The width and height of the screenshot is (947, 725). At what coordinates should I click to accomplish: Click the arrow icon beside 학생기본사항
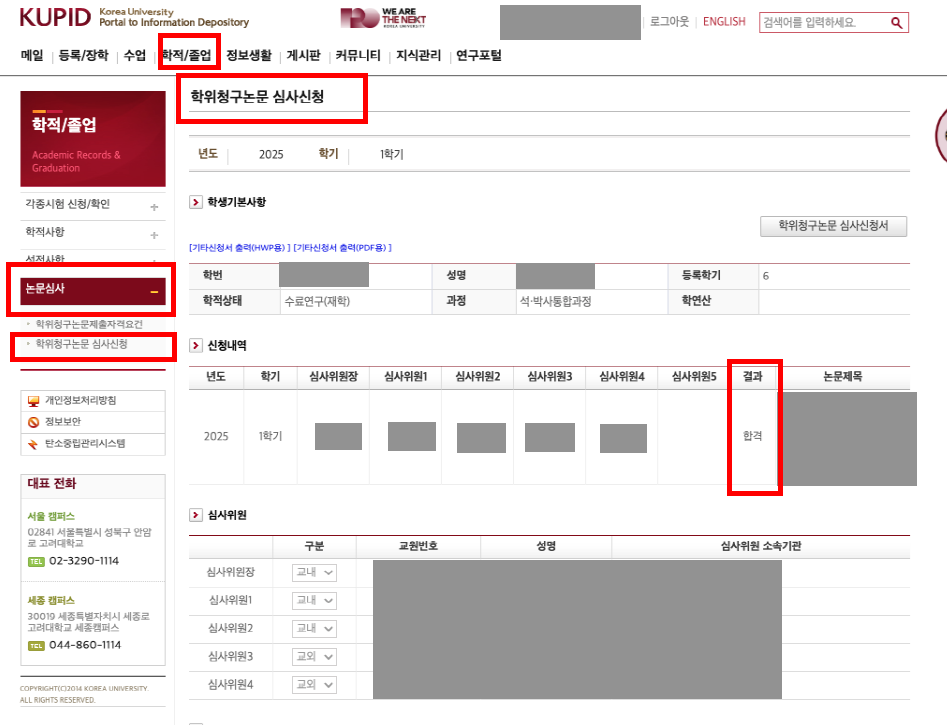[196, 203]
